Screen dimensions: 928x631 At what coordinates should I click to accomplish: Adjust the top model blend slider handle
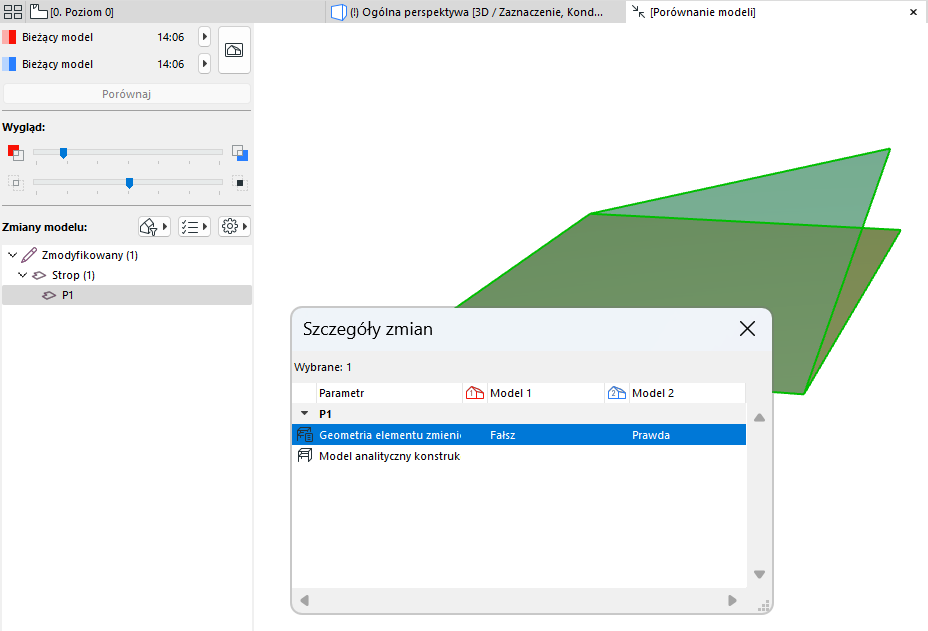(x=63, y=153)
